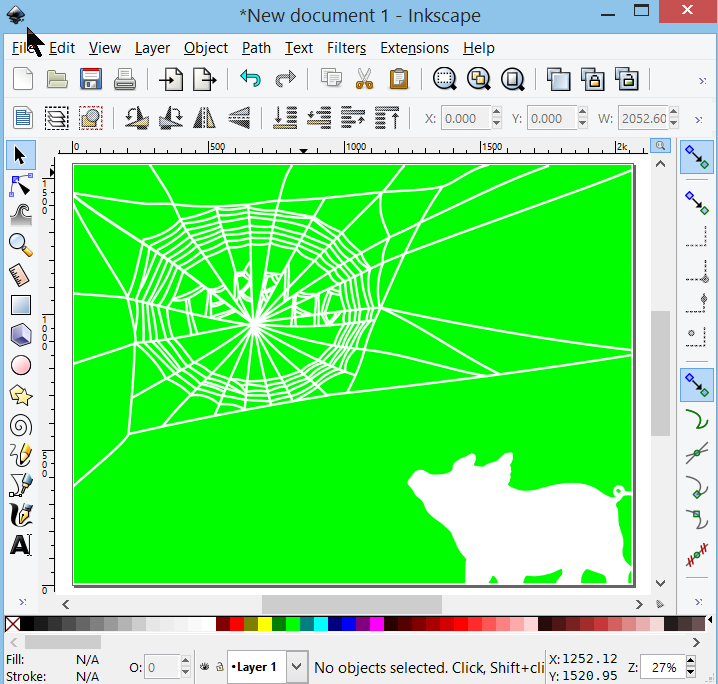Zoom to fit selection icon

445,79
